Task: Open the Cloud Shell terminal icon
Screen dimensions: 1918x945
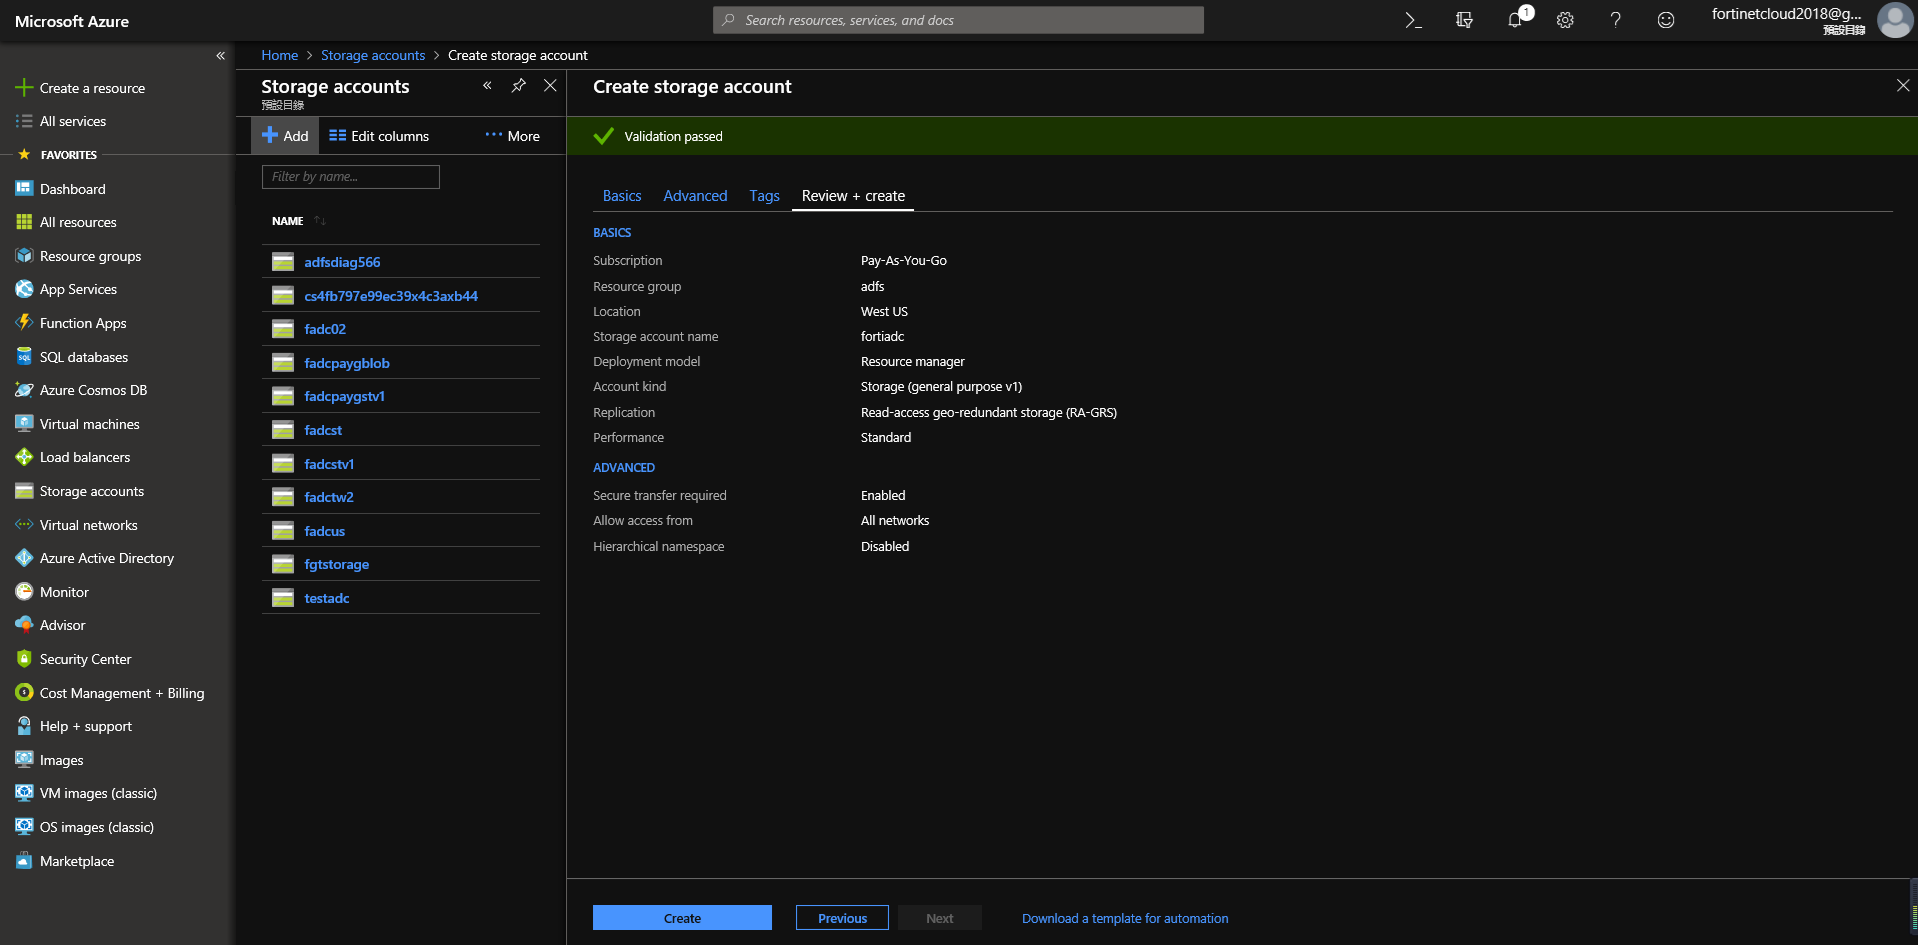Action: tap(1413, 20)
